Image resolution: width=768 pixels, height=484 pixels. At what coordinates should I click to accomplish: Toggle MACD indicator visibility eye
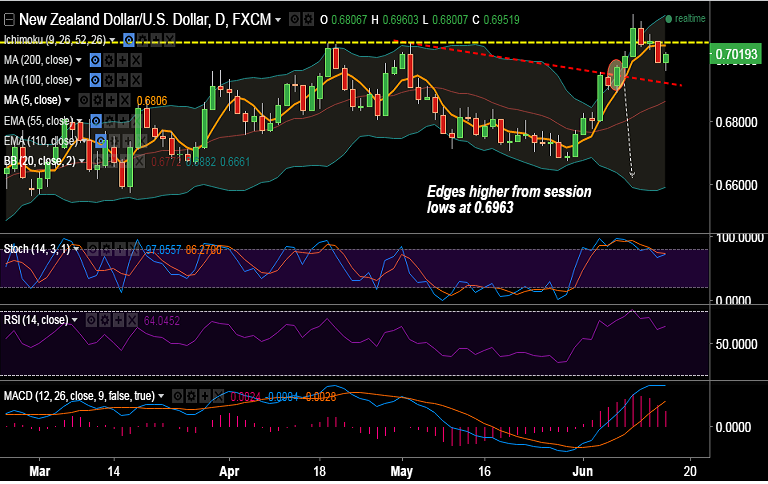[178, 396]
